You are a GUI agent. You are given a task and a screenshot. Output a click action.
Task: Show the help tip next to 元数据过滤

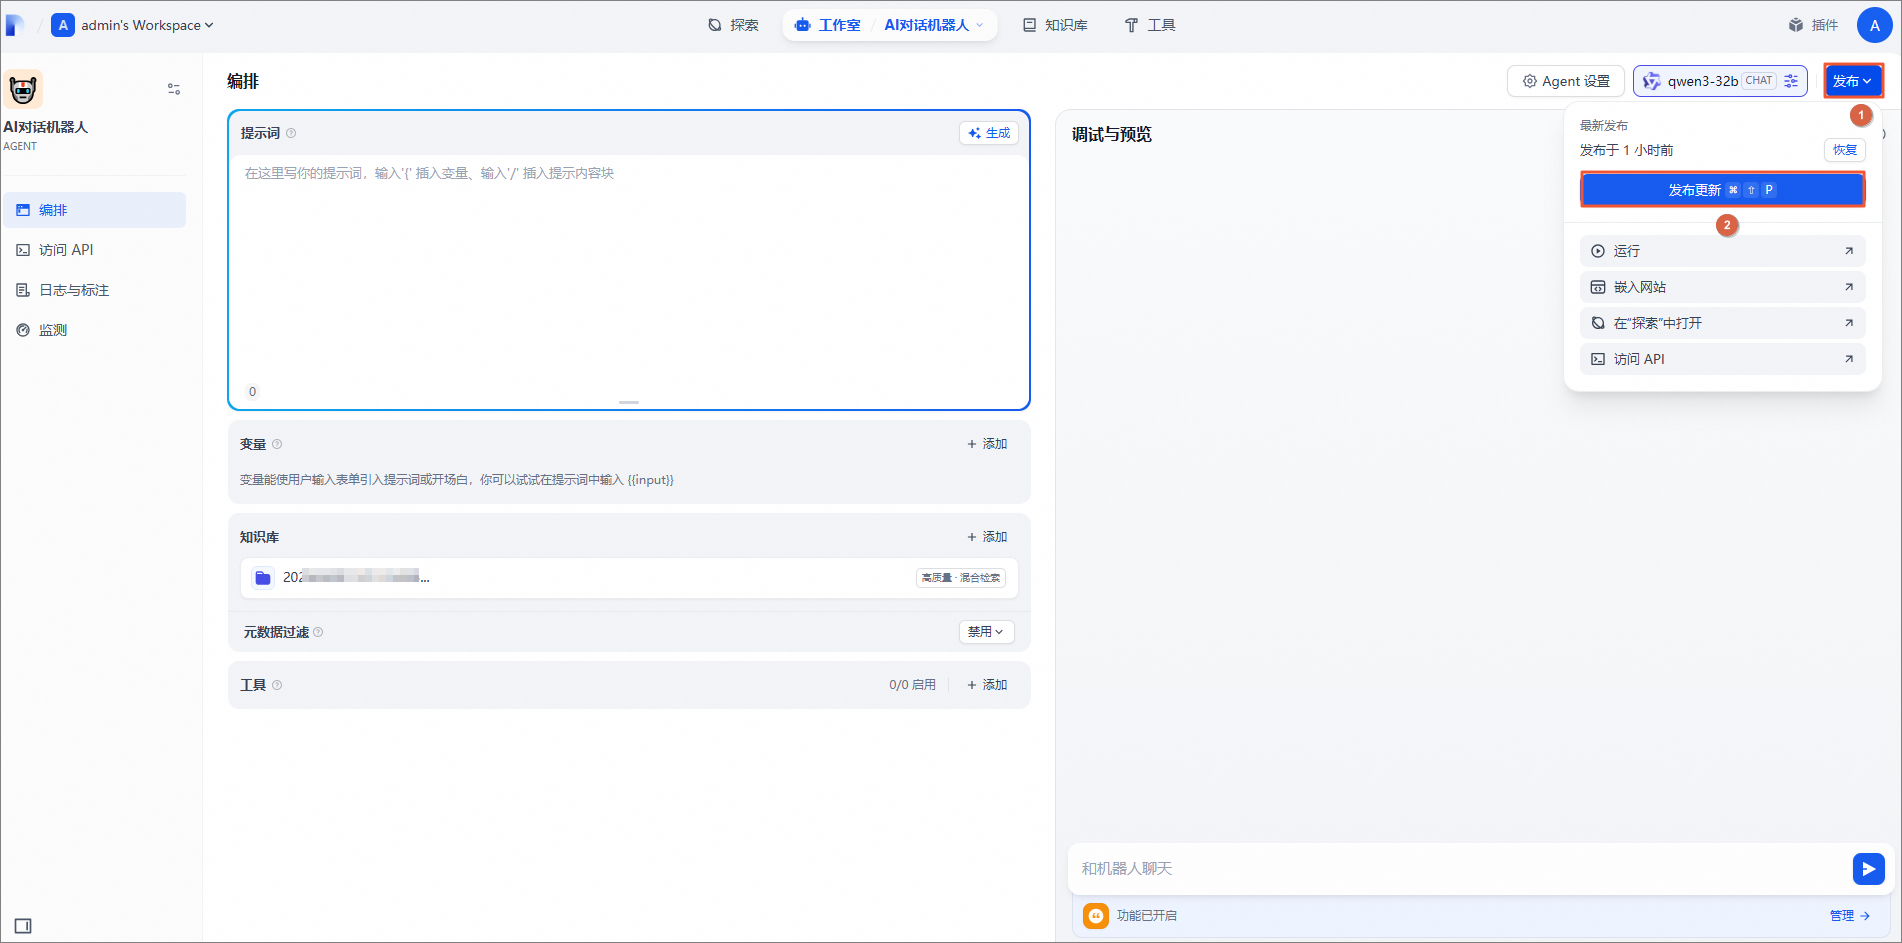click(318, 632)
